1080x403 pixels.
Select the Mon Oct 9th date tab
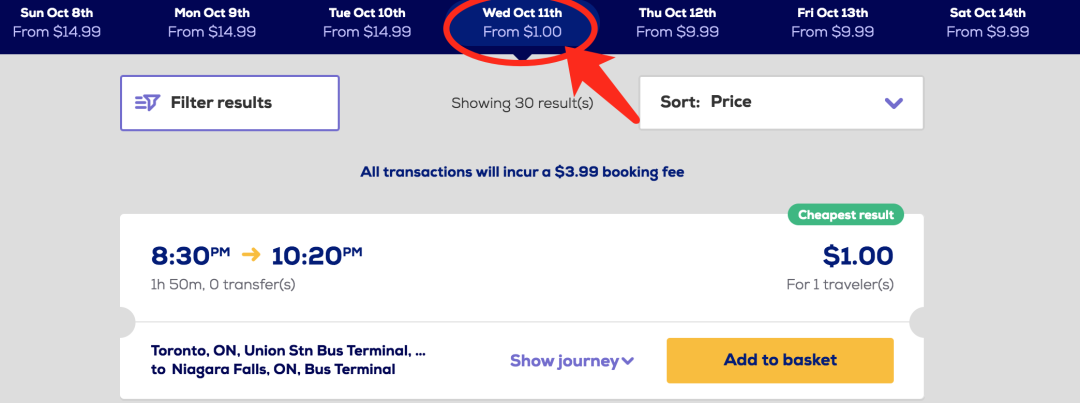point(211,22)
